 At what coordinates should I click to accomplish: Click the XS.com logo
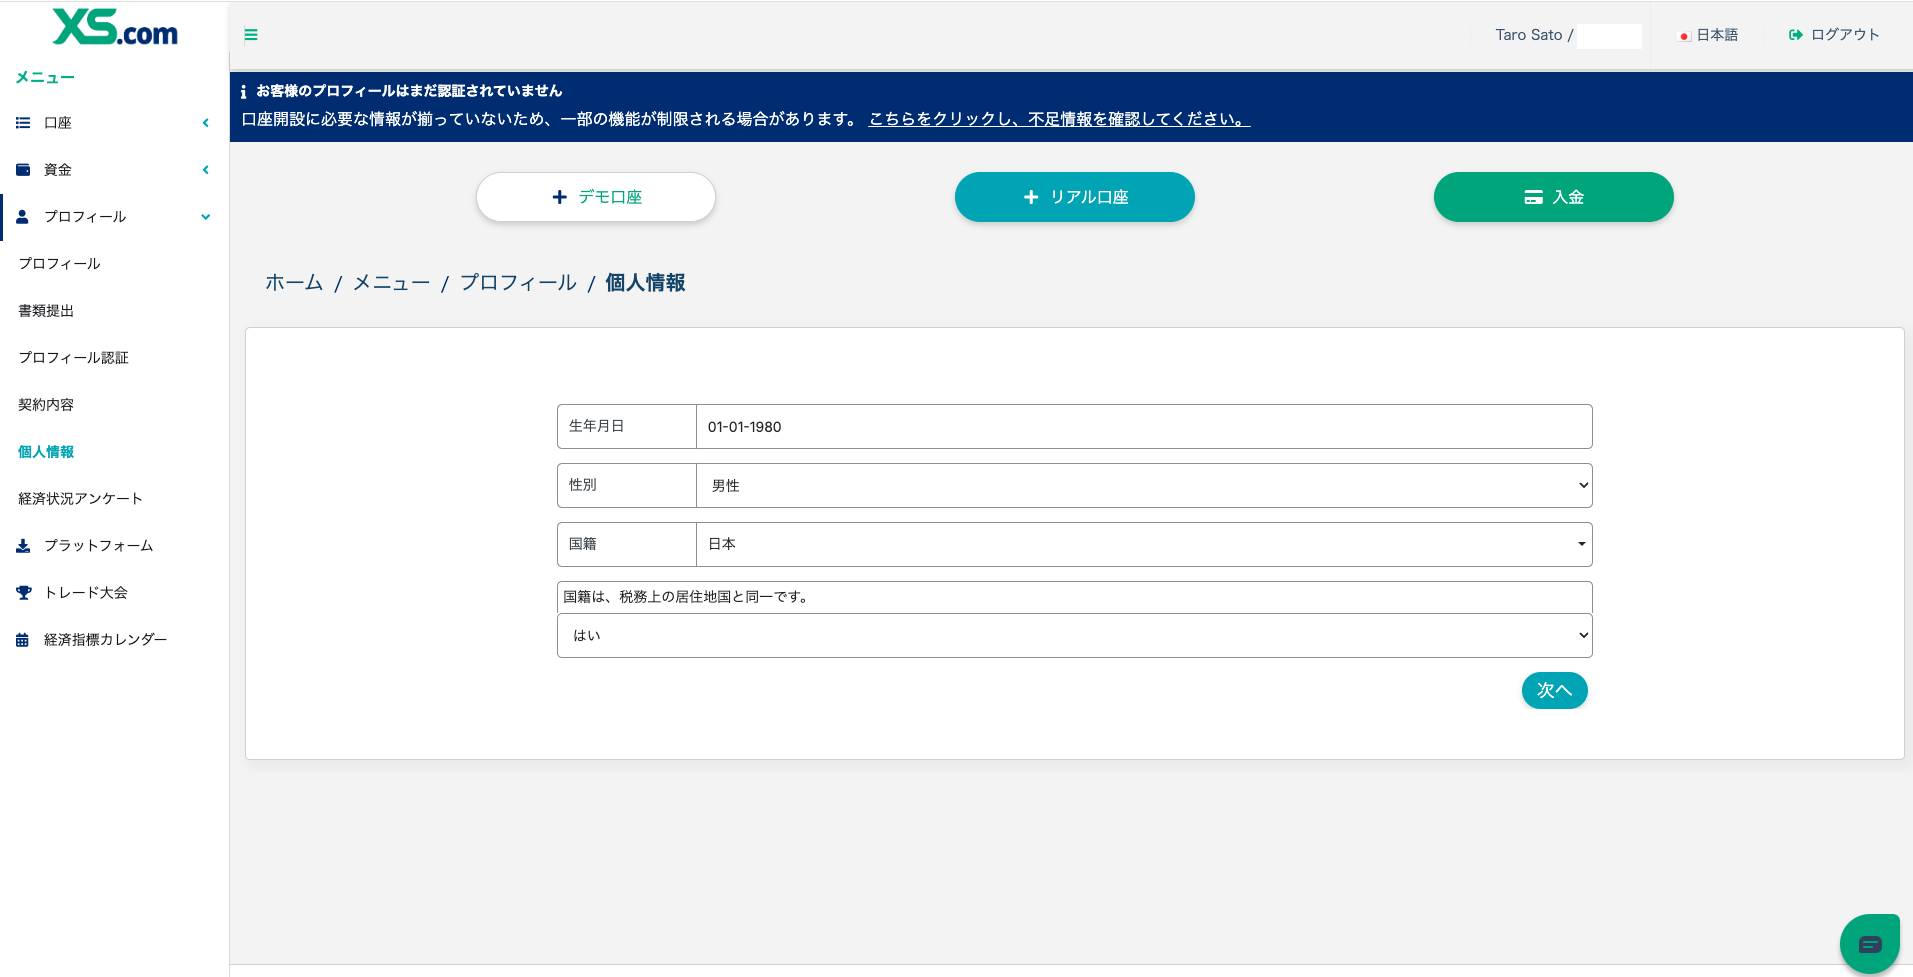[115, 28]
